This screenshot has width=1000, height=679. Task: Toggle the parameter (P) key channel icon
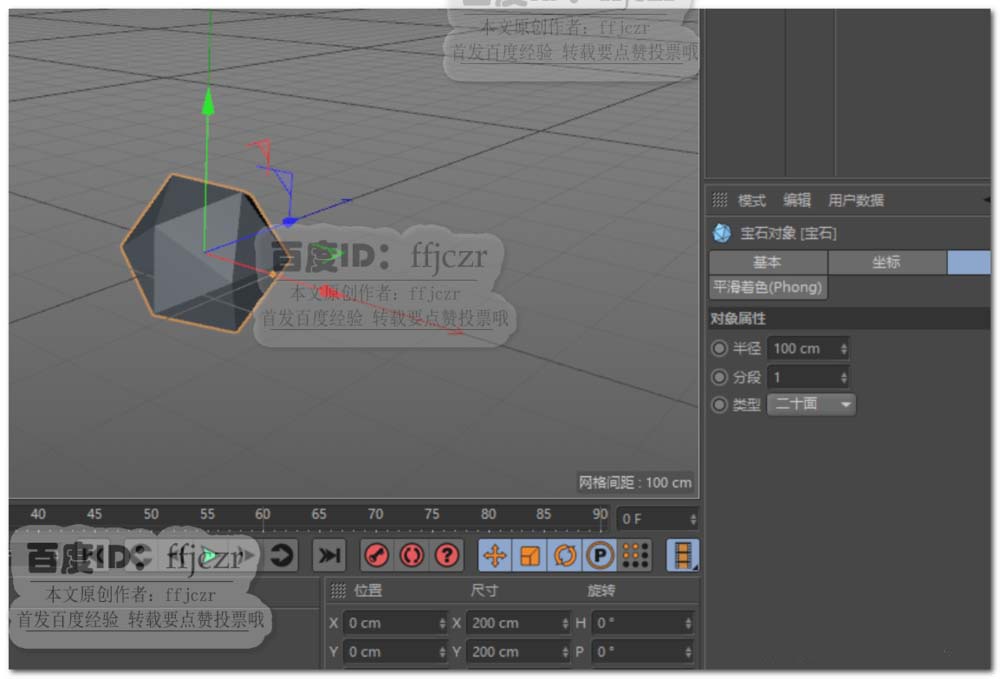(599, 555)
